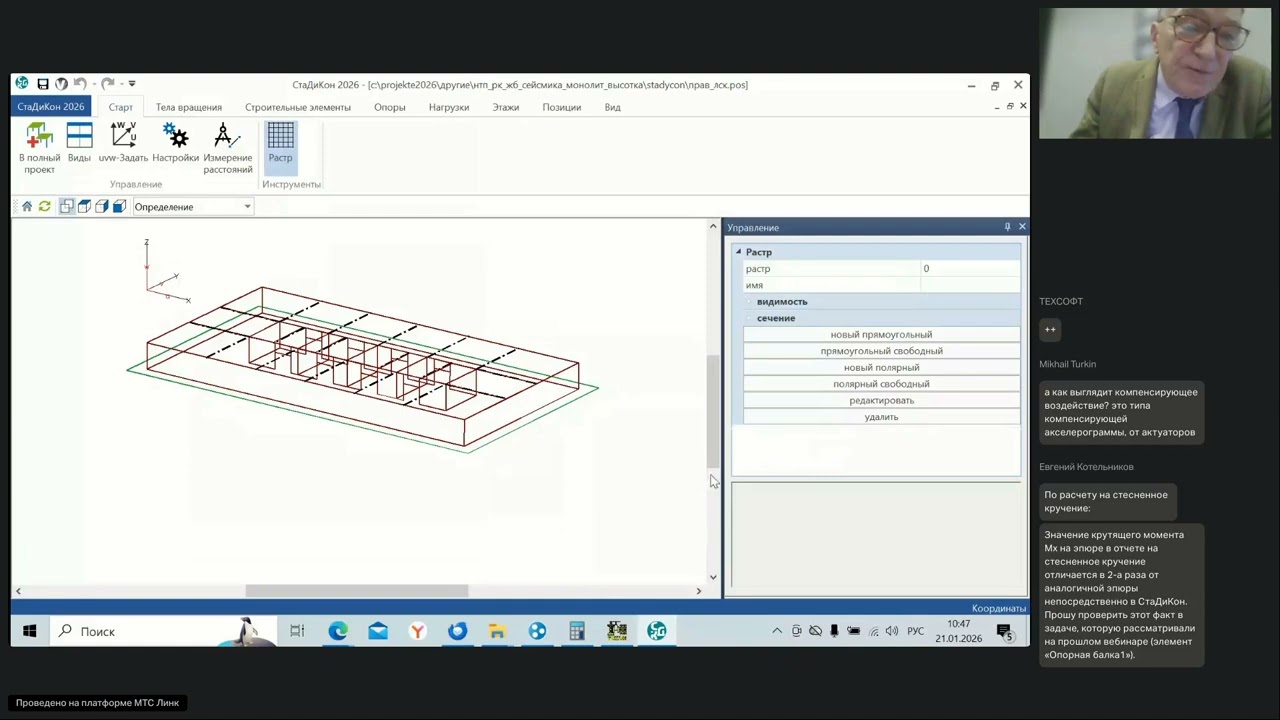This screenshot has width=1280, height=720.
Task: Click the vertical viewport scrollbar thumb
Action: click(x=713, y=410)
